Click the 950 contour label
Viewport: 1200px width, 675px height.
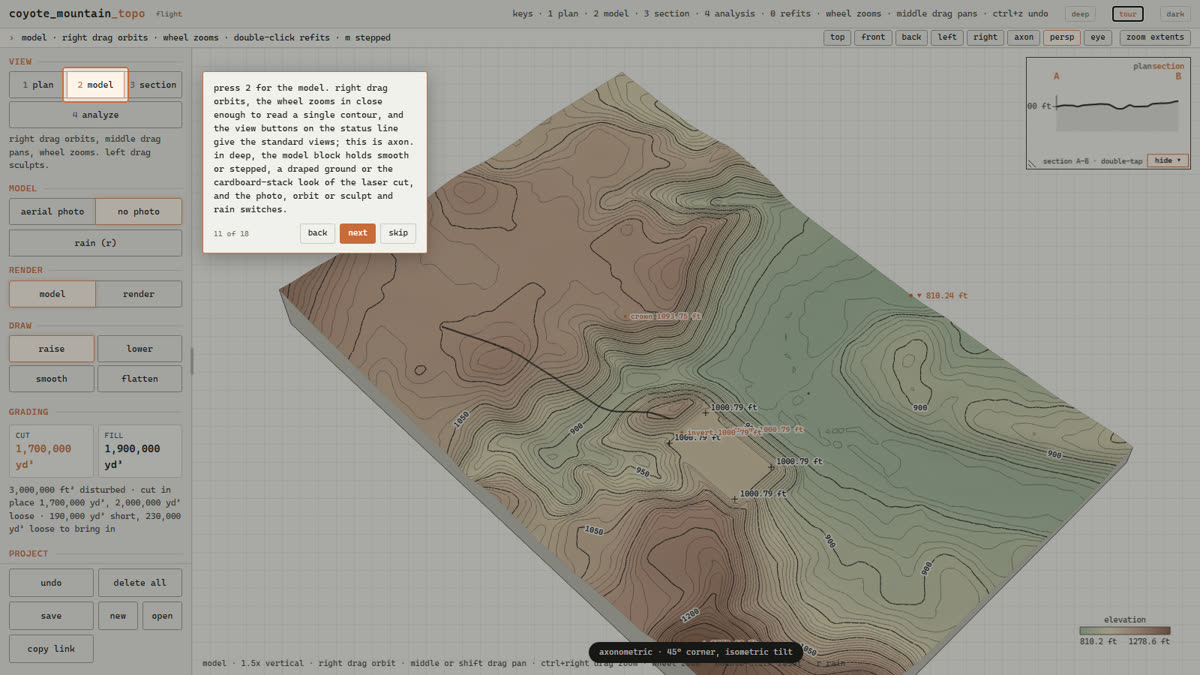click(x=642, y=473)
